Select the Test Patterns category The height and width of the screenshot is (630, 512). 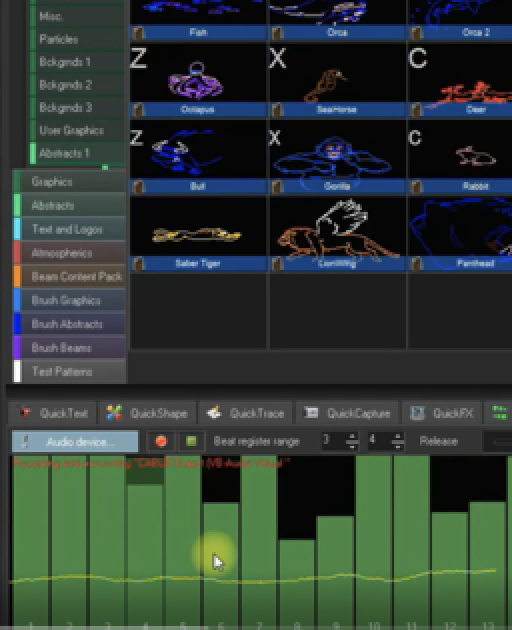[70, 372]
